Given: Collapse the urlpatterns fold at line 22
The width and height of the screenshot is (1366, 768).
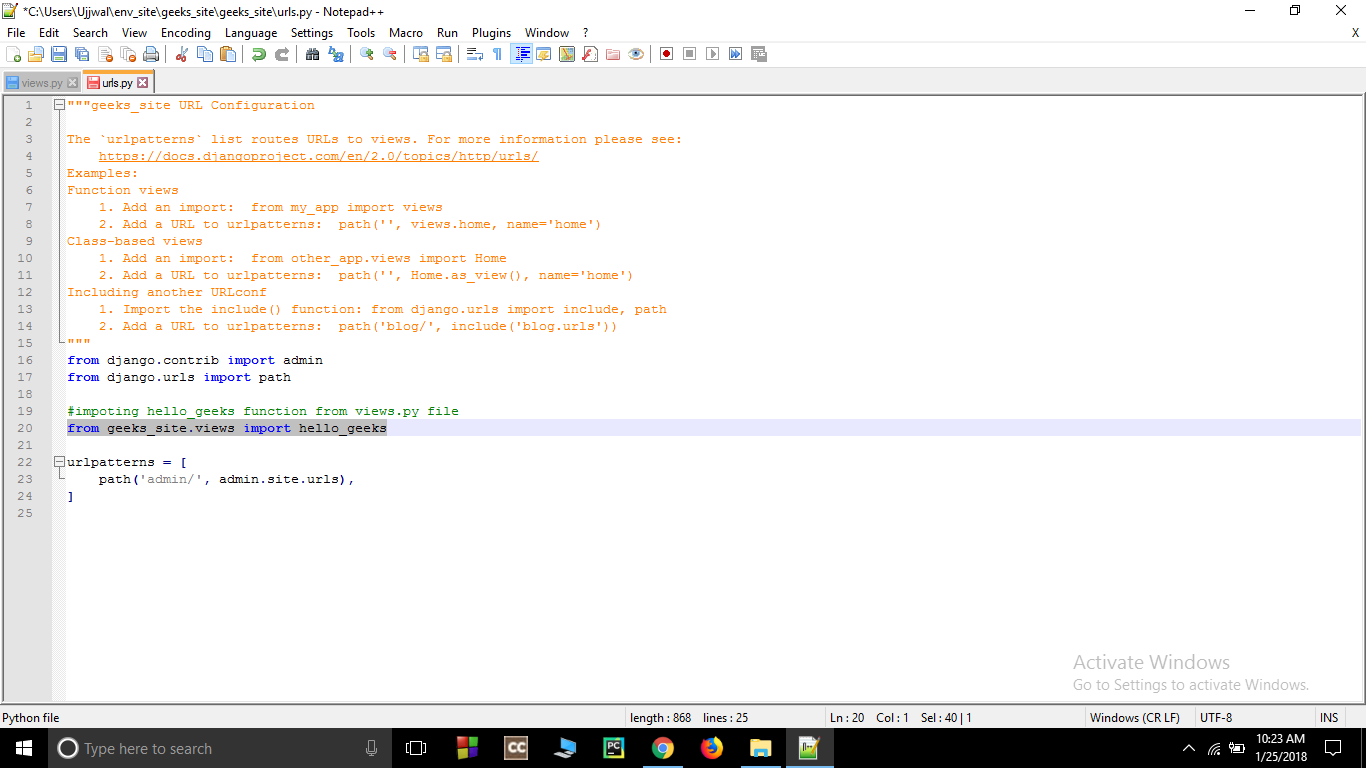Looking at the screenshot, I should [x=59, y=462].
